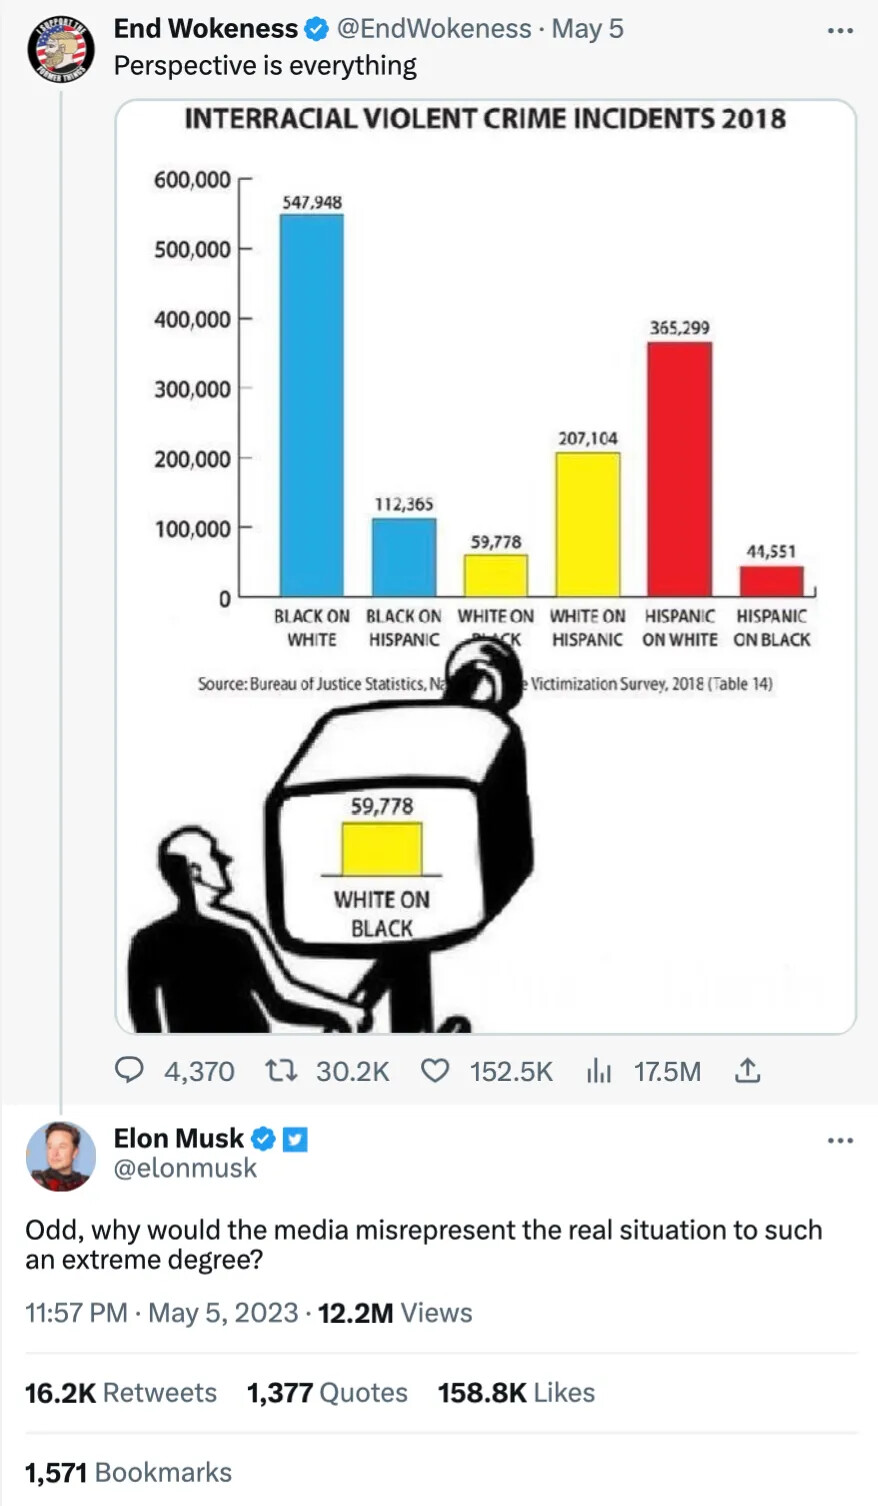878x1506 pixels.
Task: Open the @elonmusk handle link
Action: [x=185, y=1168]
